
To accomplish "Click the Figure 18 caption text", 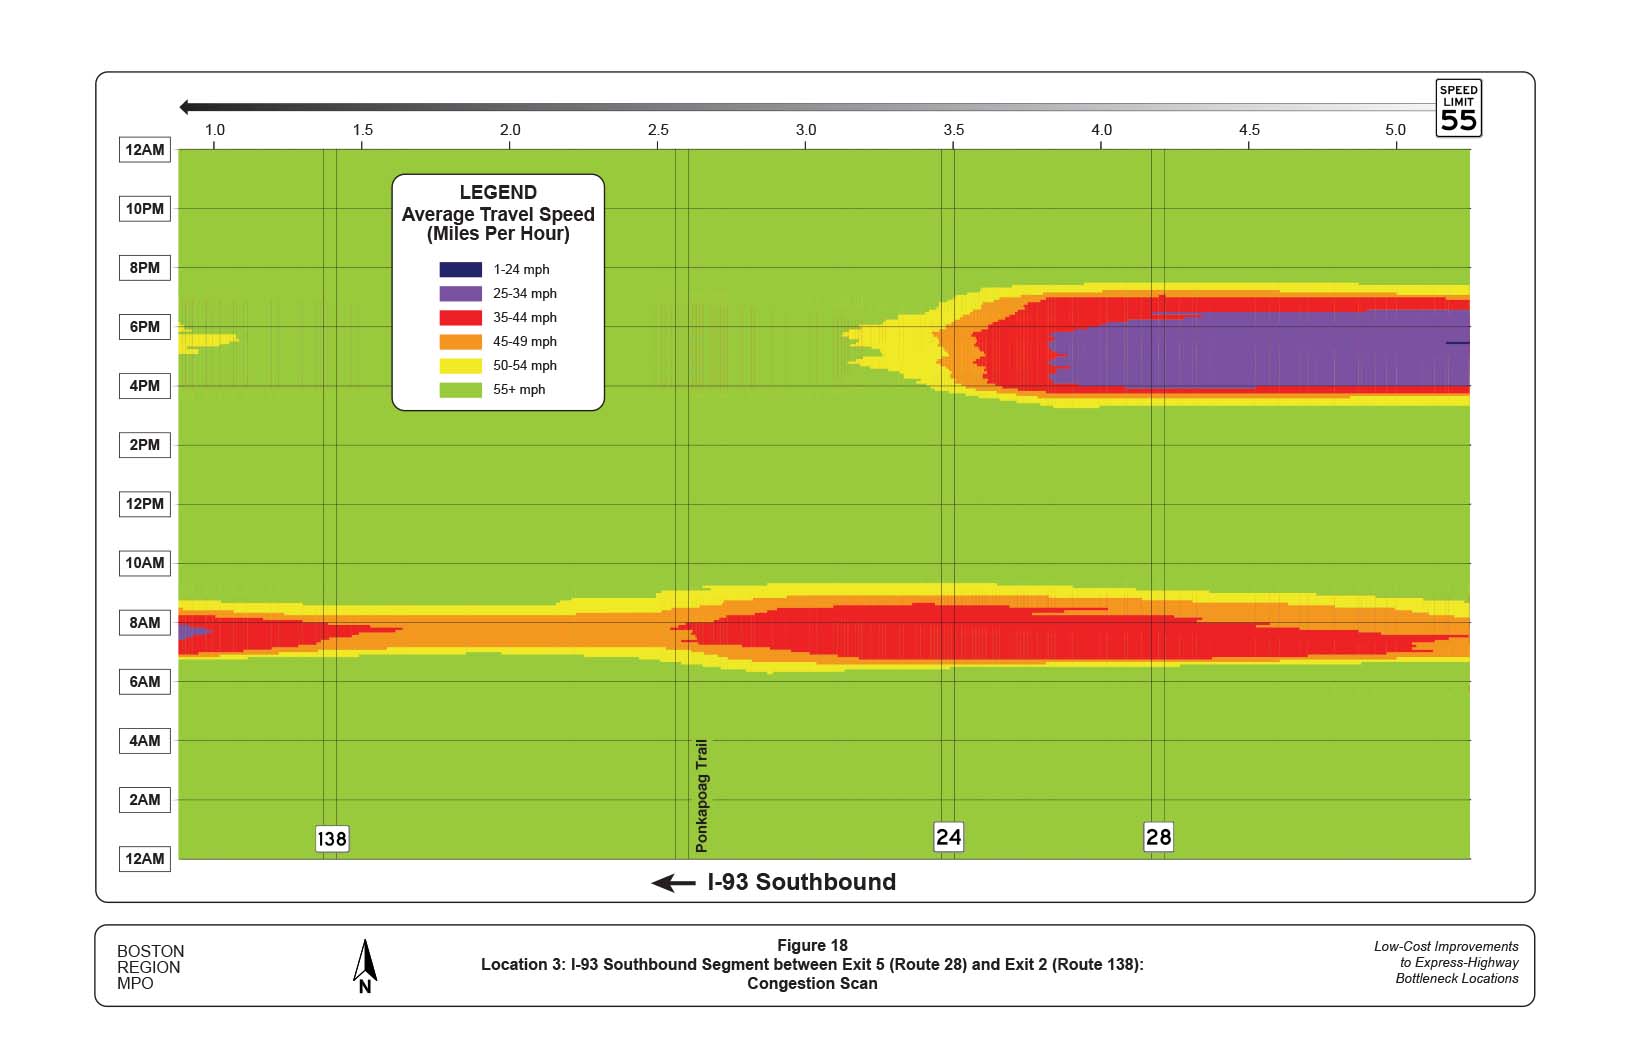I will click(812, 944).
